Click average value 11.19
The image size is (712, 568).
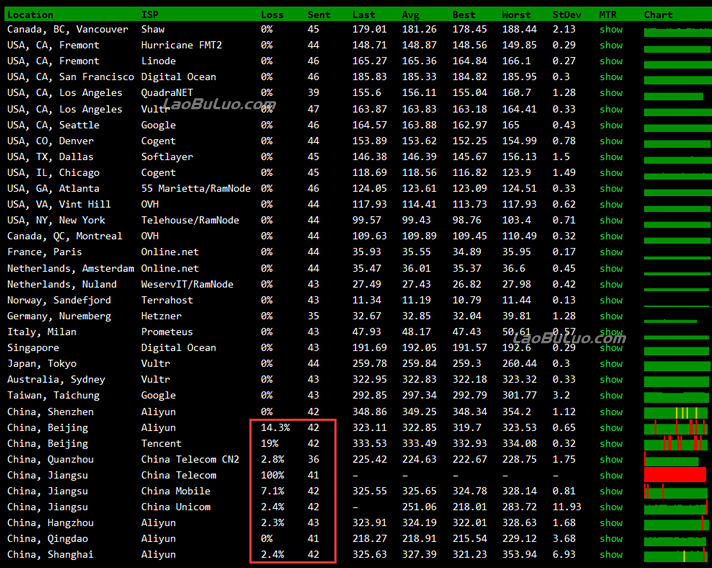[x=416, y=301]
